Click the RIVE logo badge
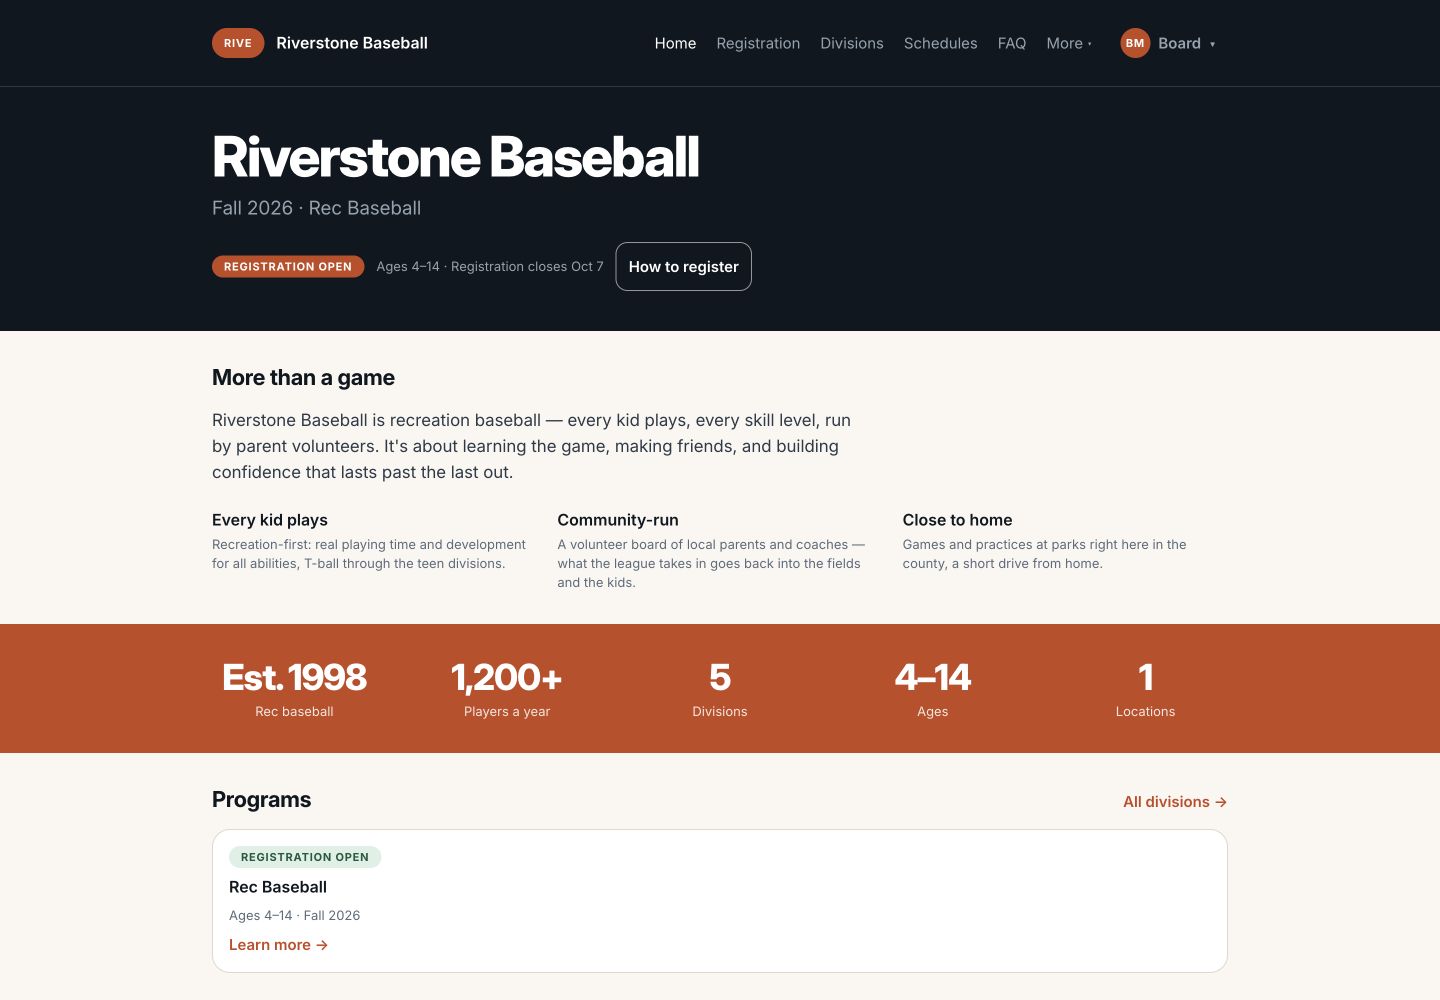This screenshot has height=1000, width=1440. click(238, 43)
